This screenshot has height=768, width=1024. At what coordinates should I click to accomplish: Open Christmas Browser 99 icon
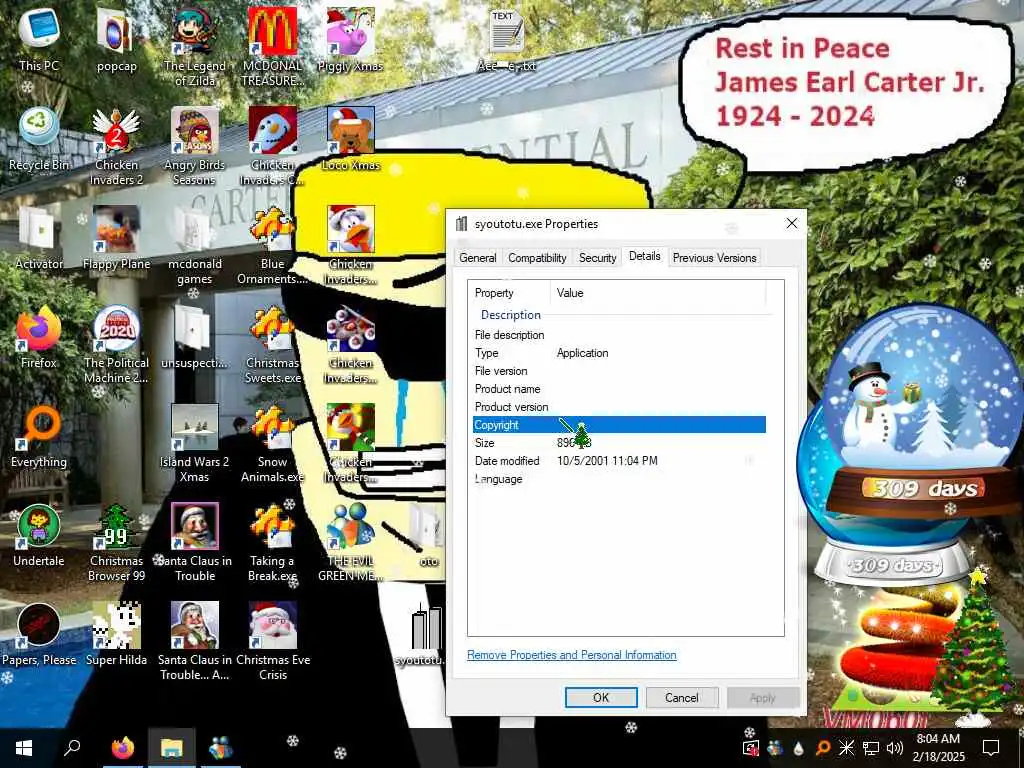click(x=116, y=542)
